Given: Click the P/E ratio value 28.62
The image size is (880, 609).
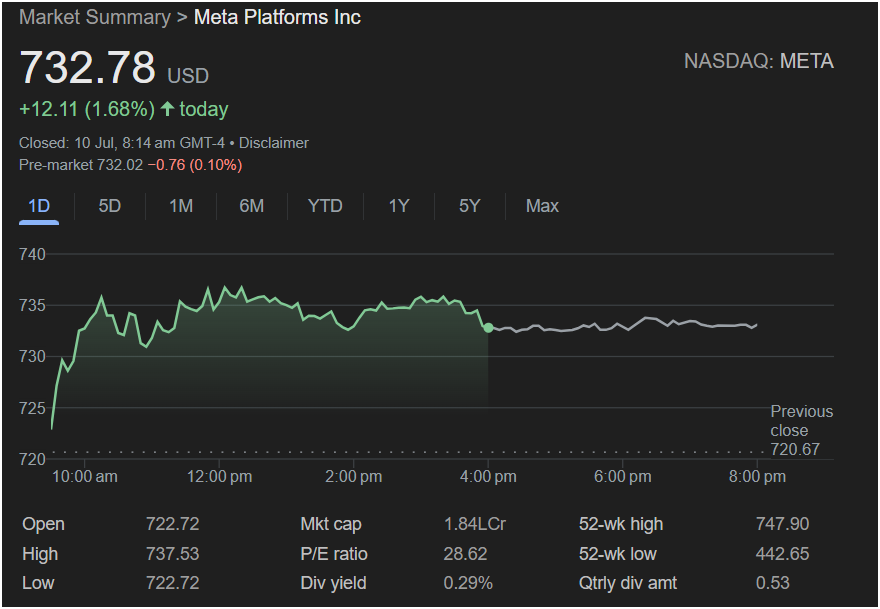Looking at the screenshot, I should click(465, 554).
